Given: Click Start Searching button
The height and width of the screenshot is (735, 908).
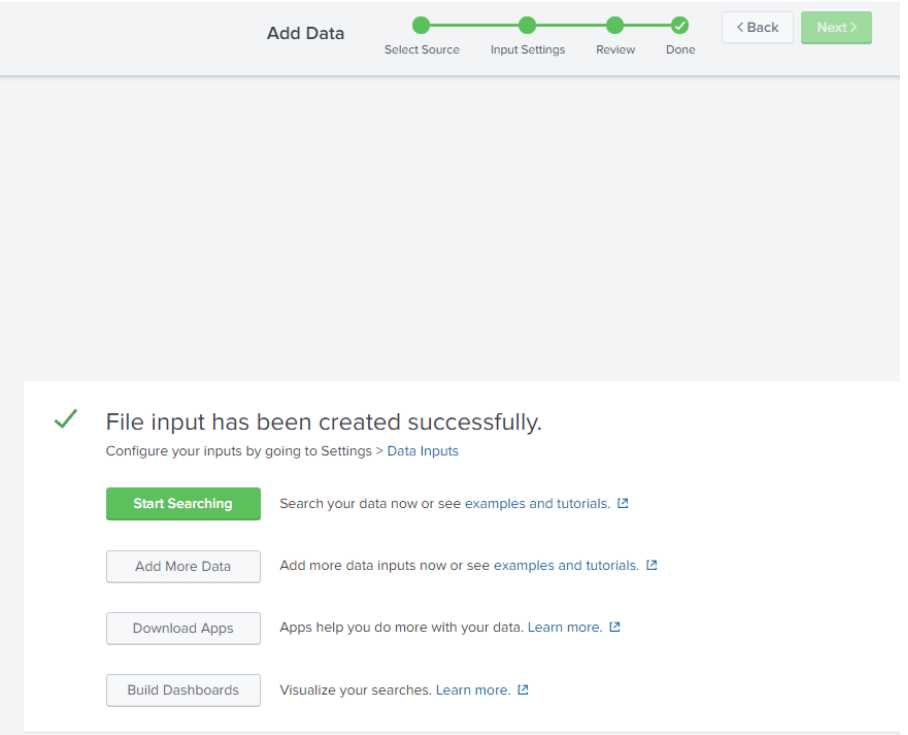Looking at the screenshot, I should (183, 503).
